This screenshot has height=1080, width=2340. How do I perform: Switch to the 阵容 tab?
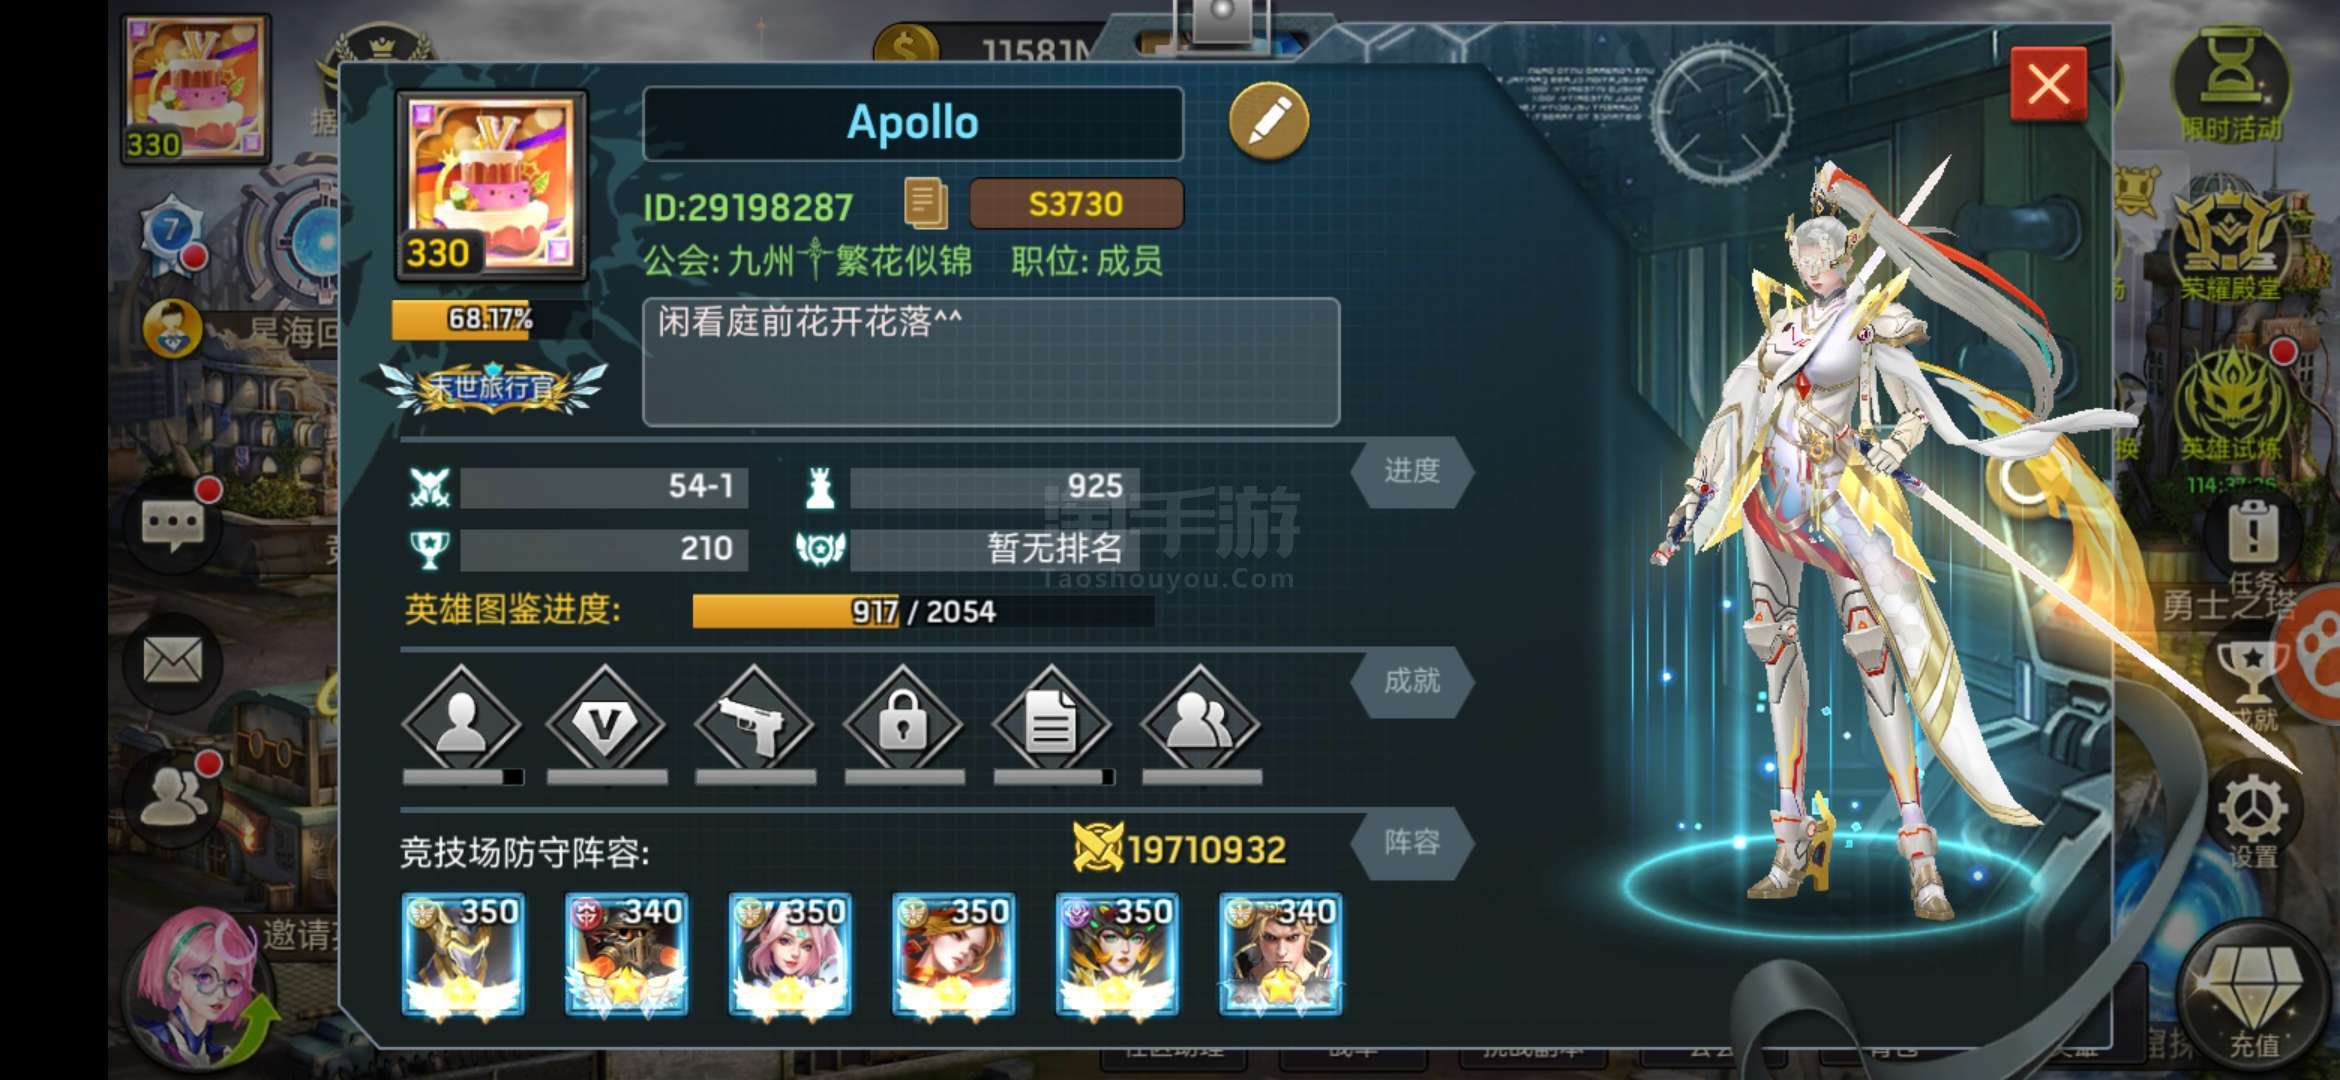(x=1412, y=842)
